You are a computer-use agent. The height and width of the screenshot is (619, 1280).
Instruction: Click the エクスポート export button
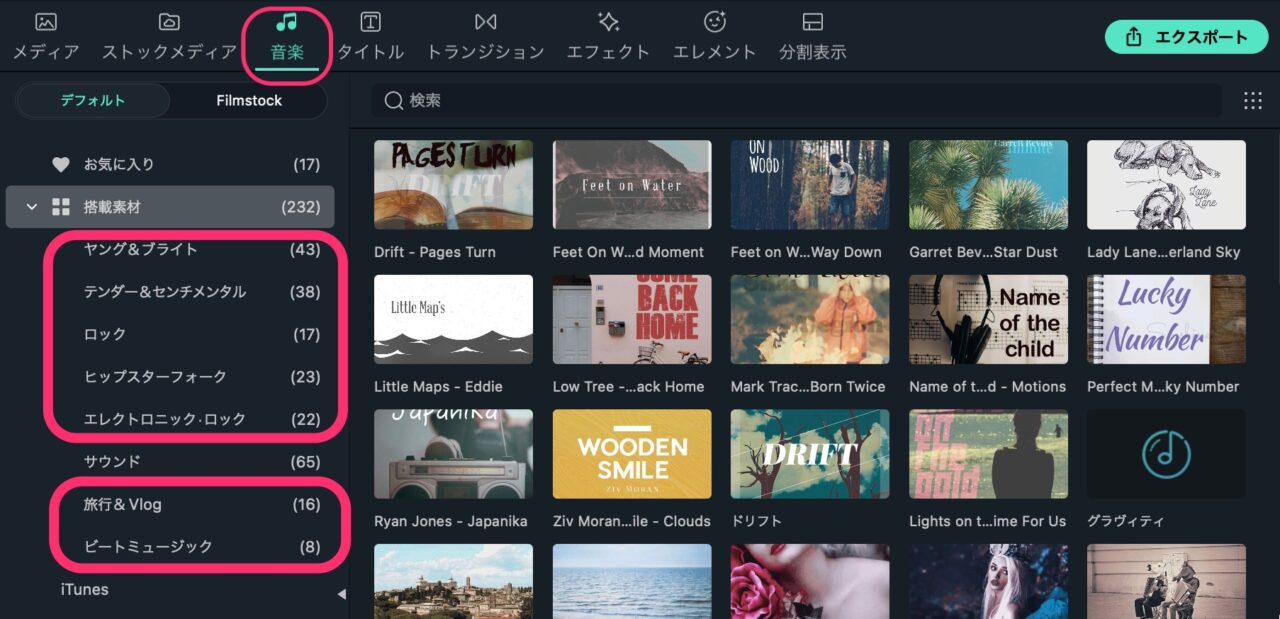click(1186, 37)
